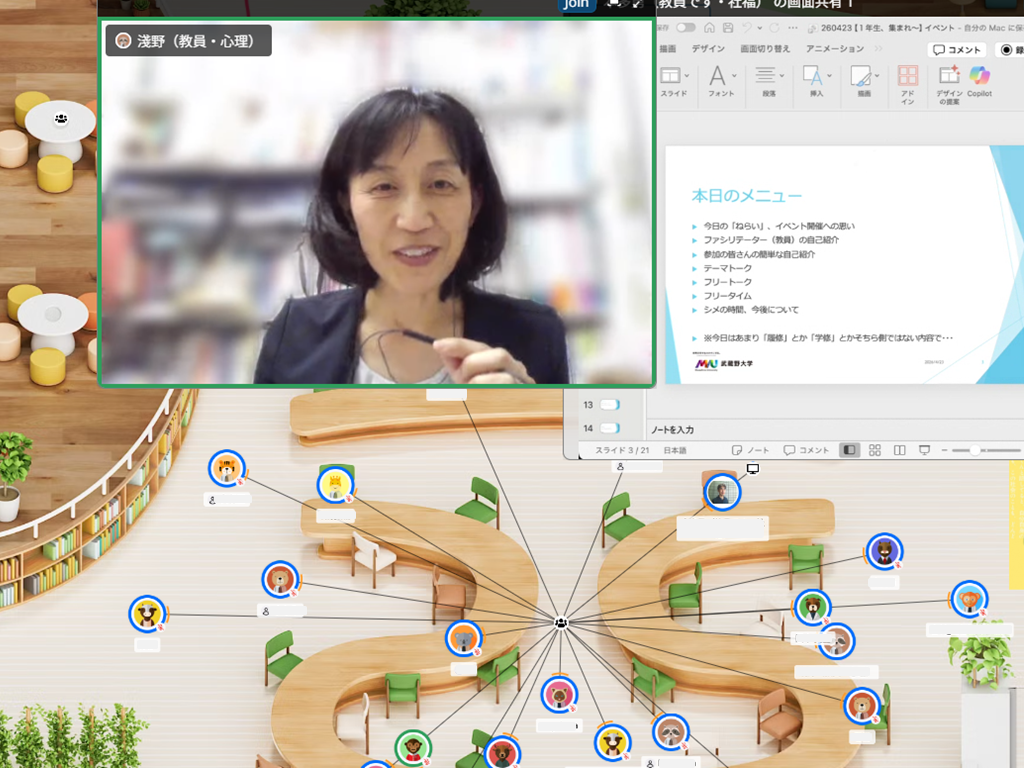Click the Join button at top
The height and width of the screenshot is (768, 1024).
click(577, 4)
